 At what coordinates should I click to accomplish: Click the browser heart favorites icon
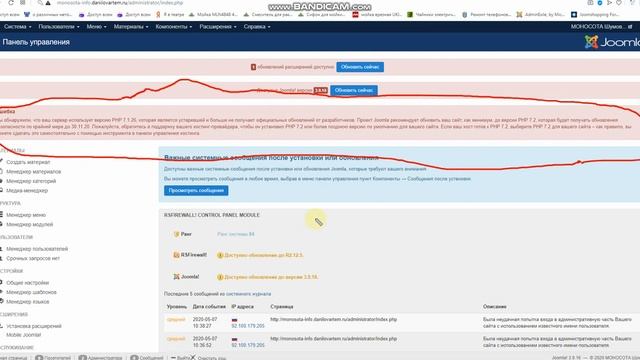[619, 2]
